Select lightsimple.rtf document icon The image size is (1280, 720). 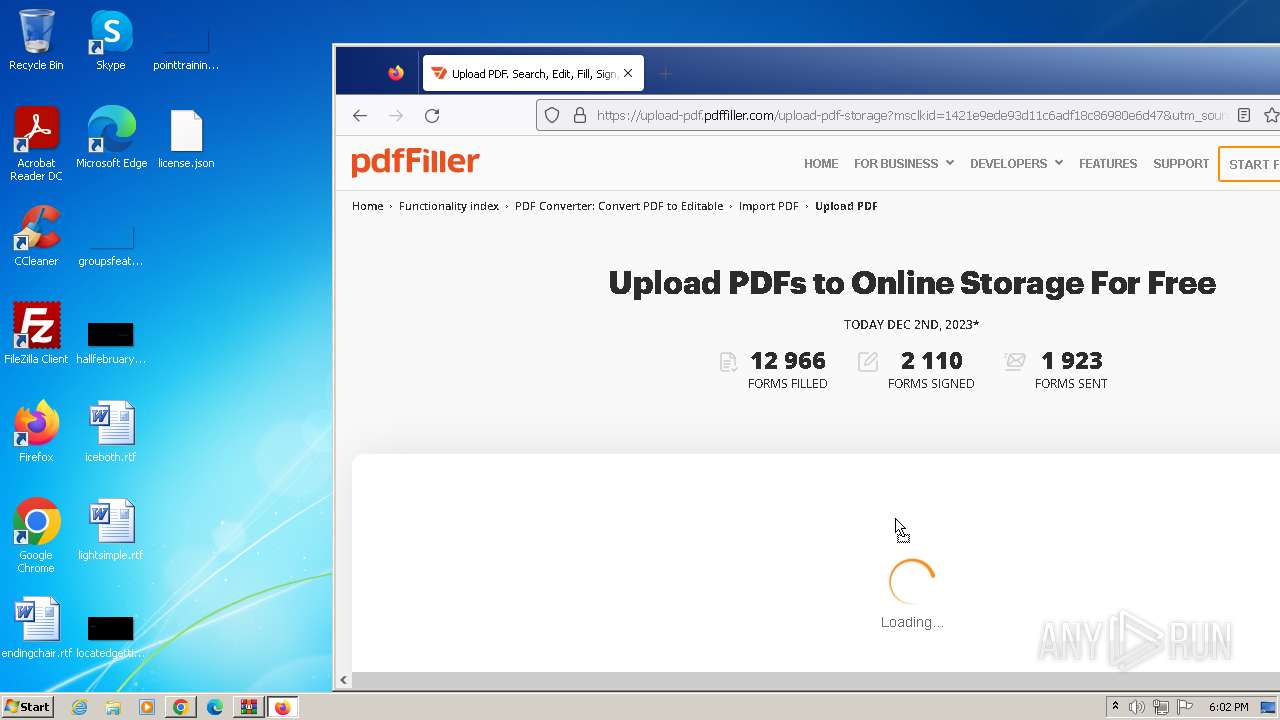(111, 530)
